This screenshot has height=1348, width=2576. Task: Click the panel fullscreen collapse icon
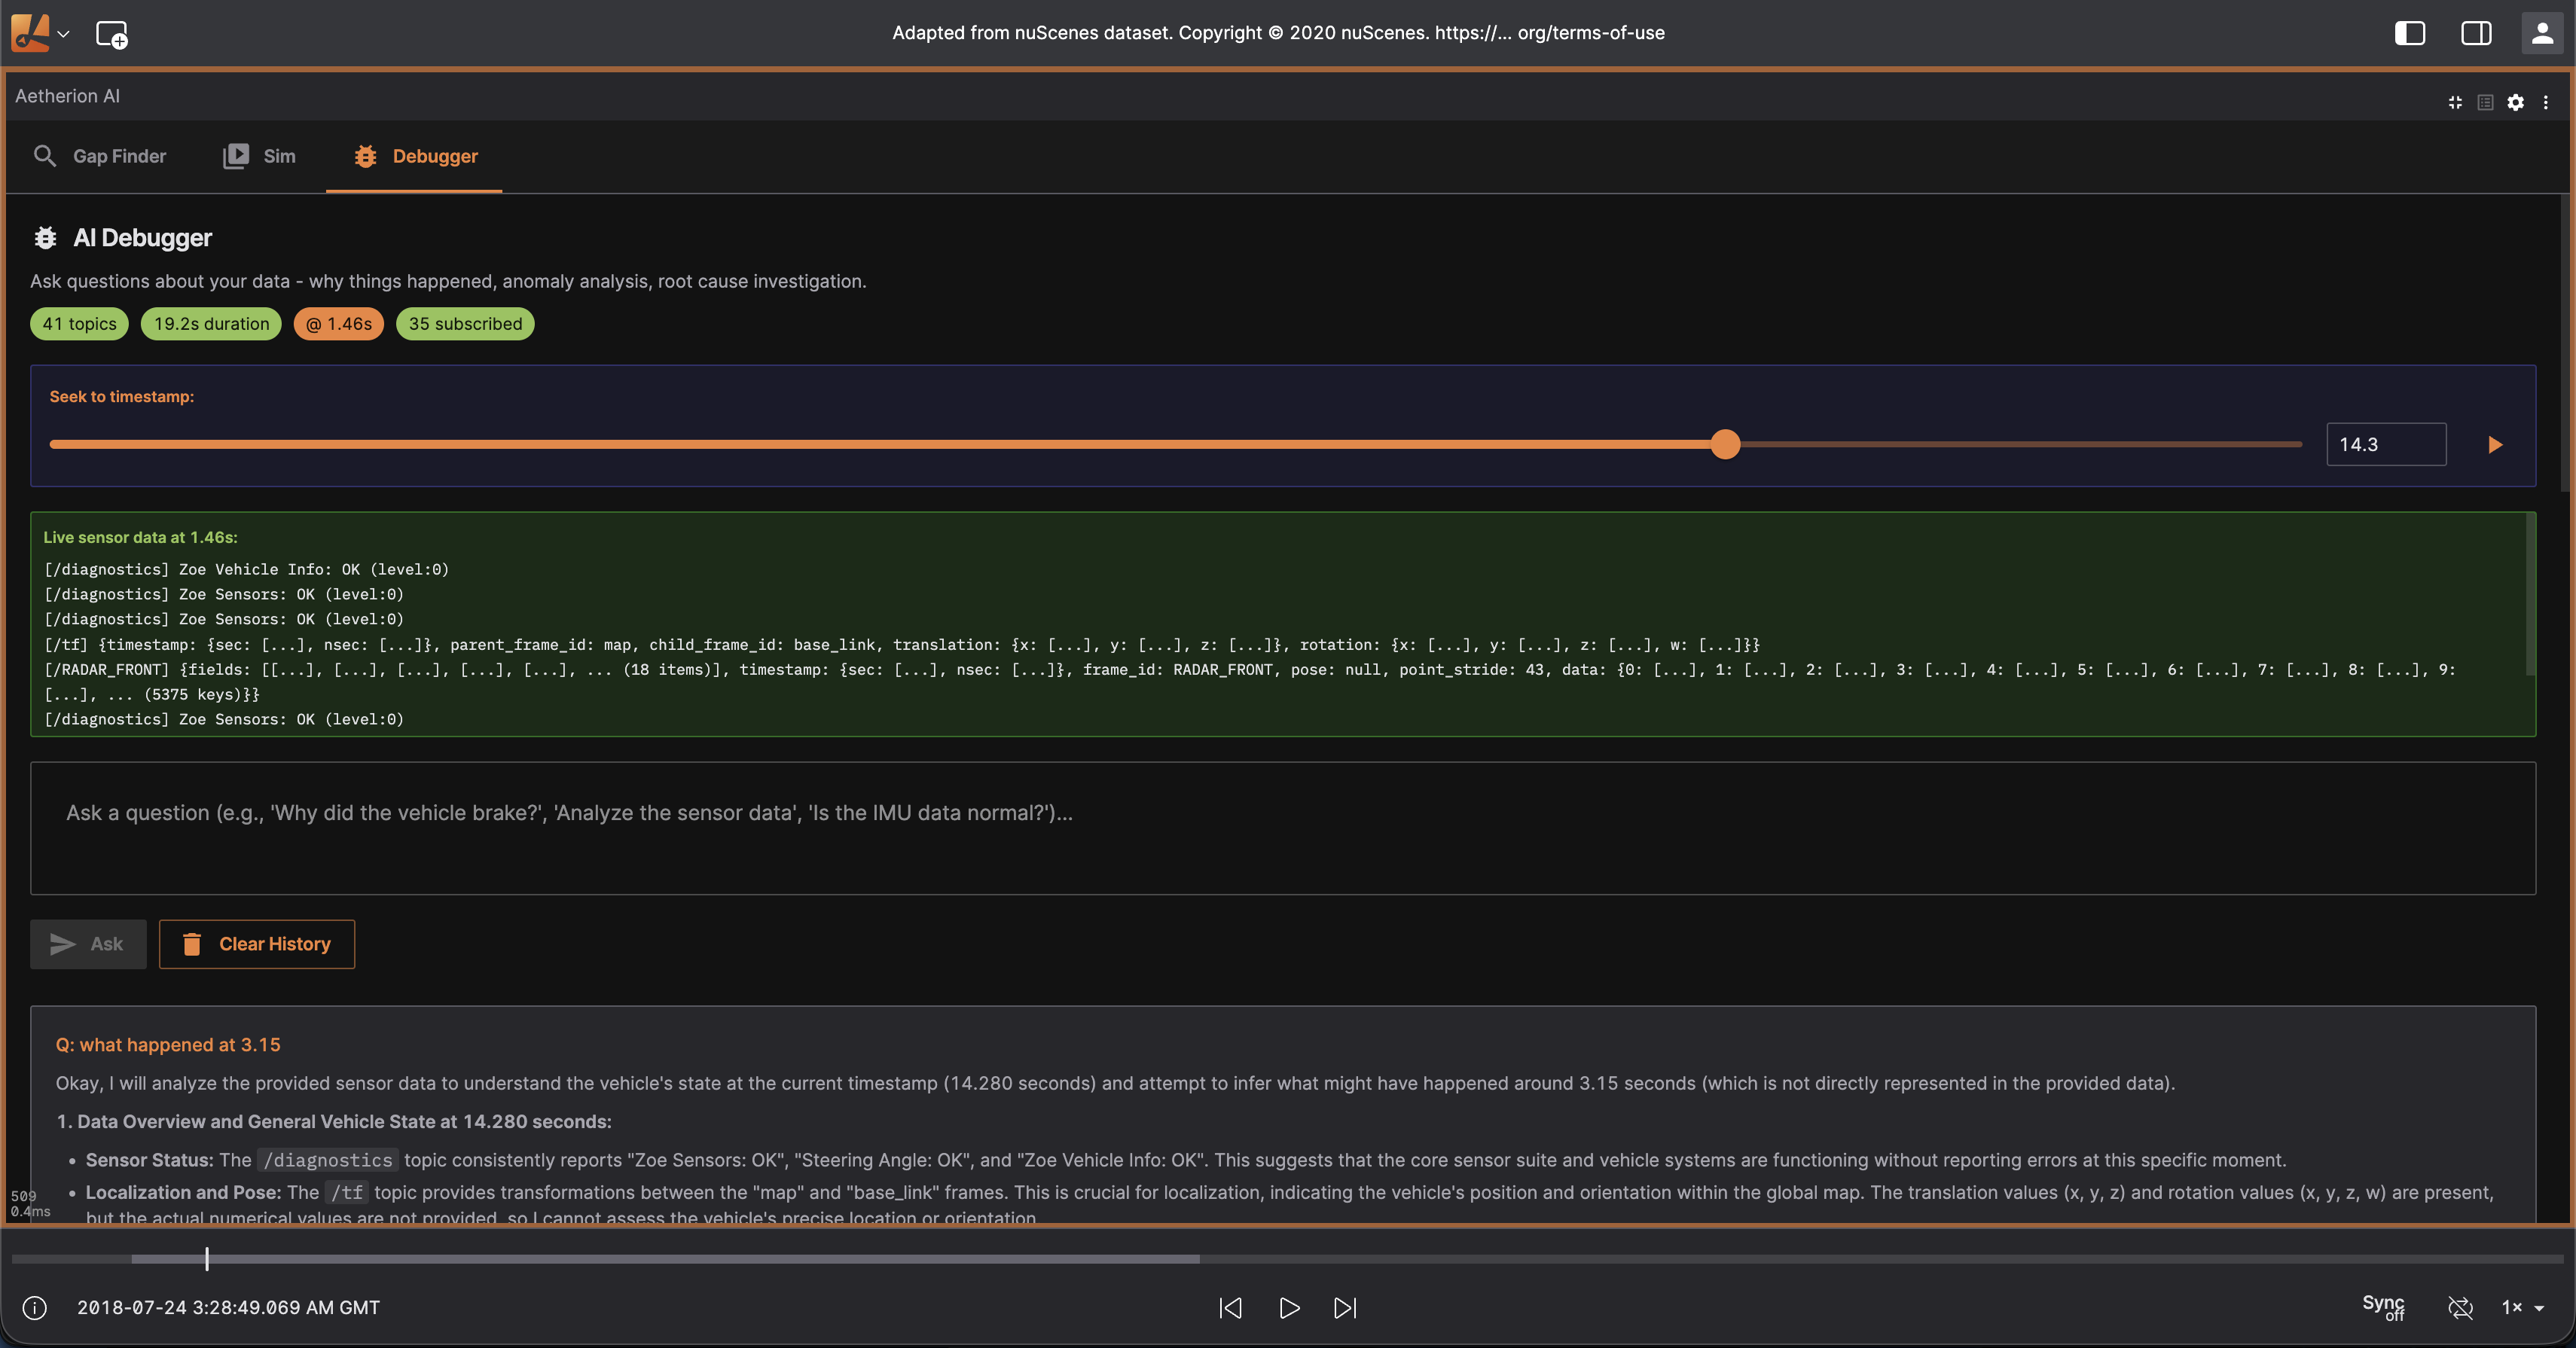pyautogui.click(x=2455, y=102)
